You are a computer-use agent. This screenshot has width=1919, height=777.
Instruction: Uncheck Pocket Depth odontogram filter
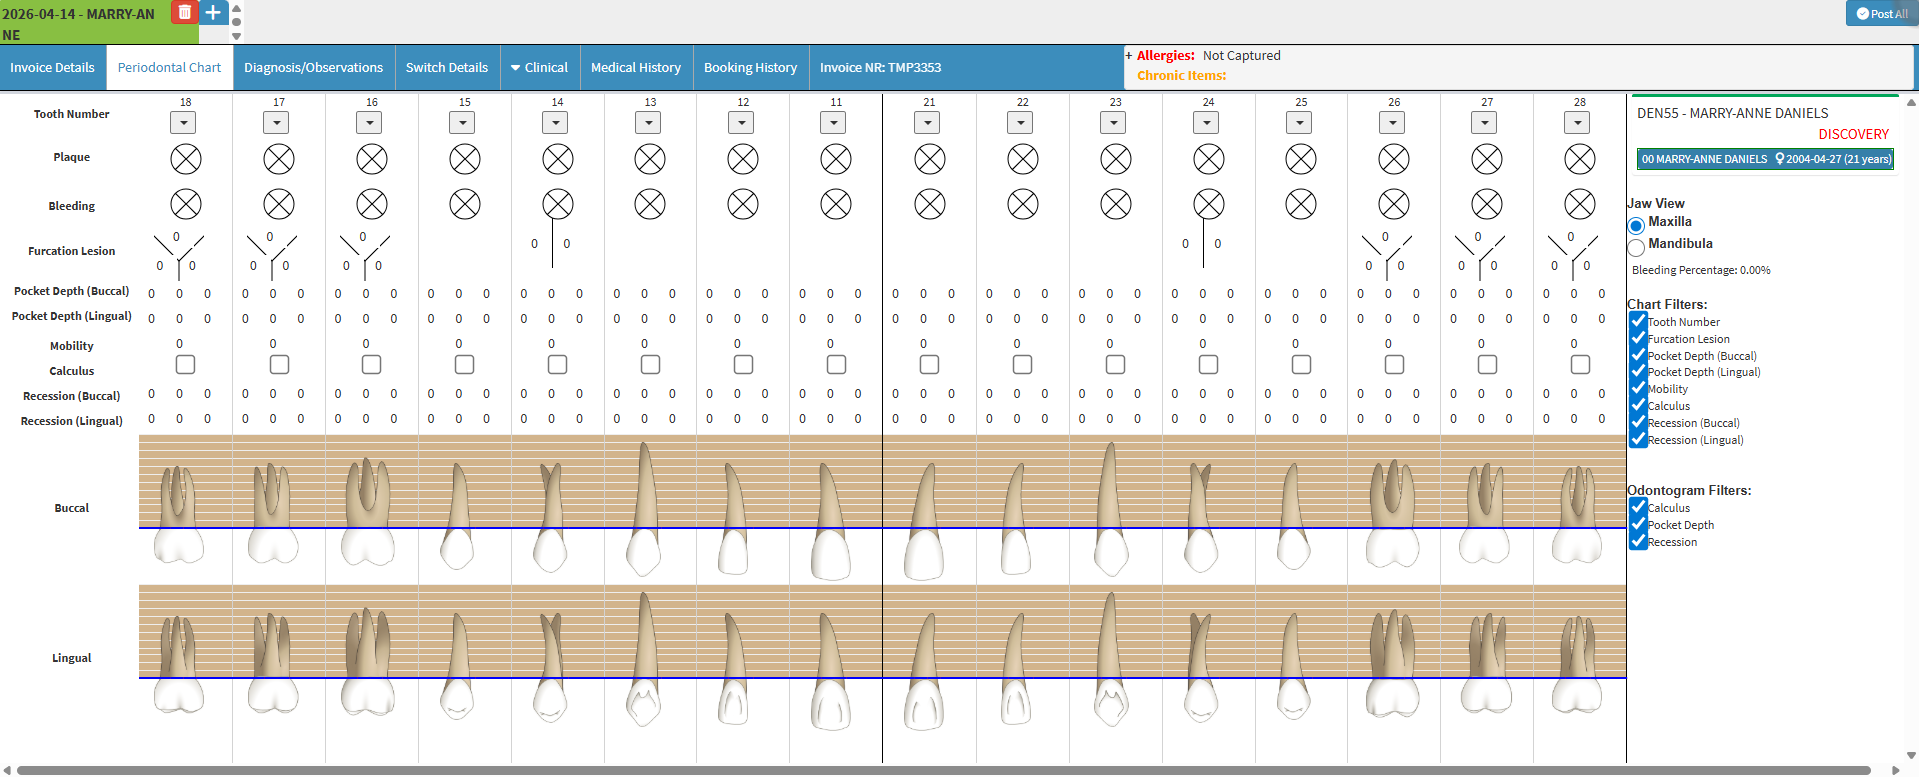1638,524
